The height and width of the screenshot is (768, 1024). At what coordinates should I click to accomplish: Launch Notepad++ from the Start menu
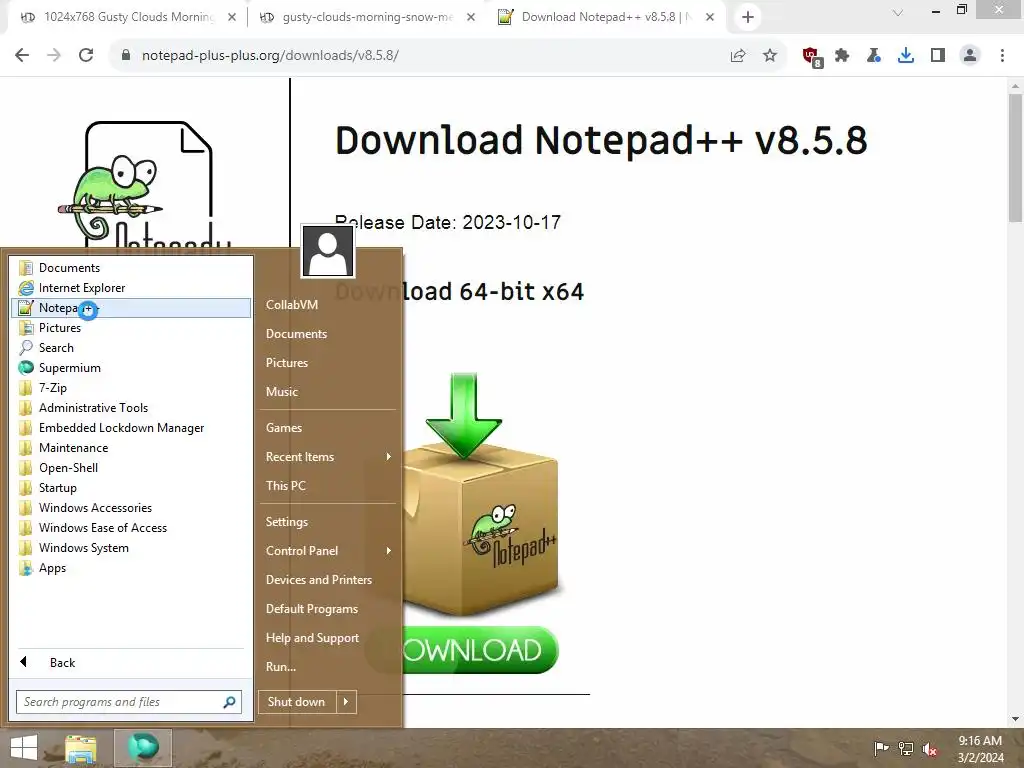(131, 308)
